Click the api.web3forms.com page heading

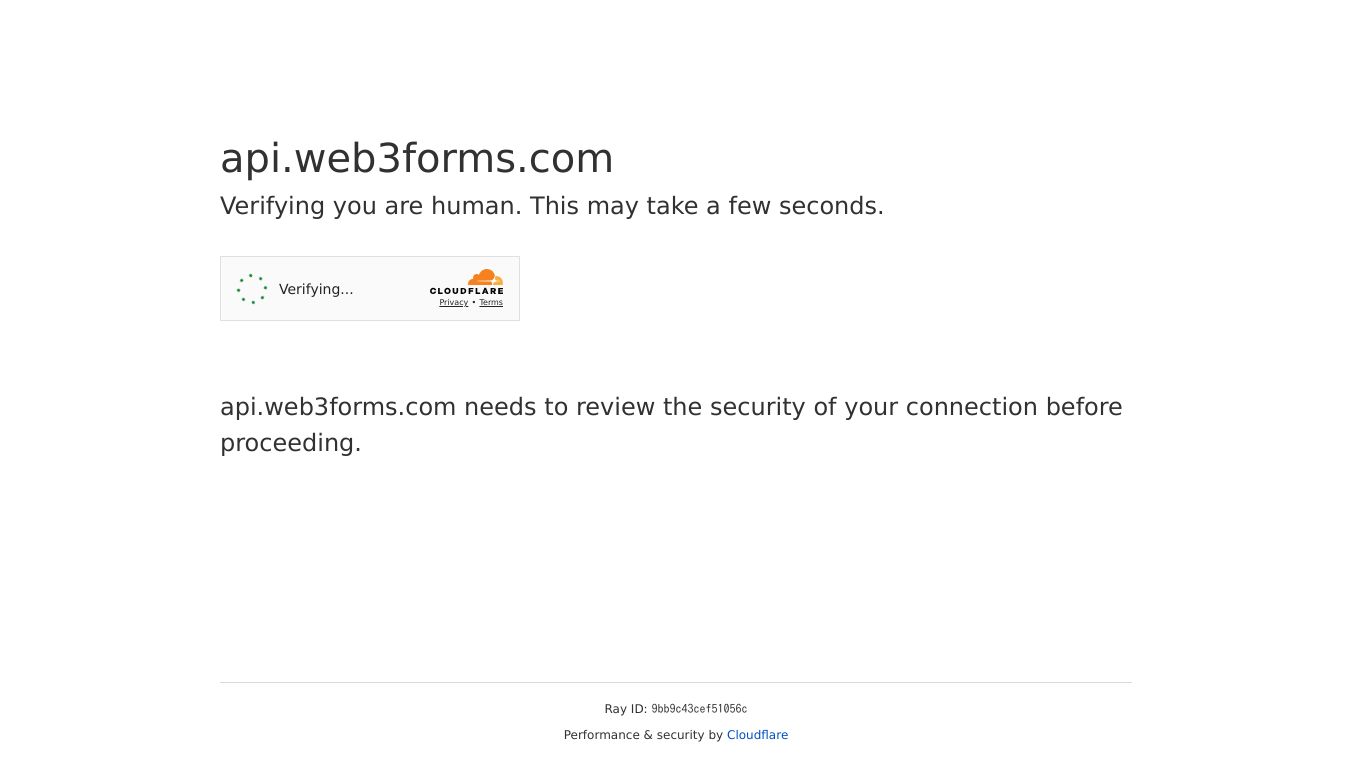(416, 158)
